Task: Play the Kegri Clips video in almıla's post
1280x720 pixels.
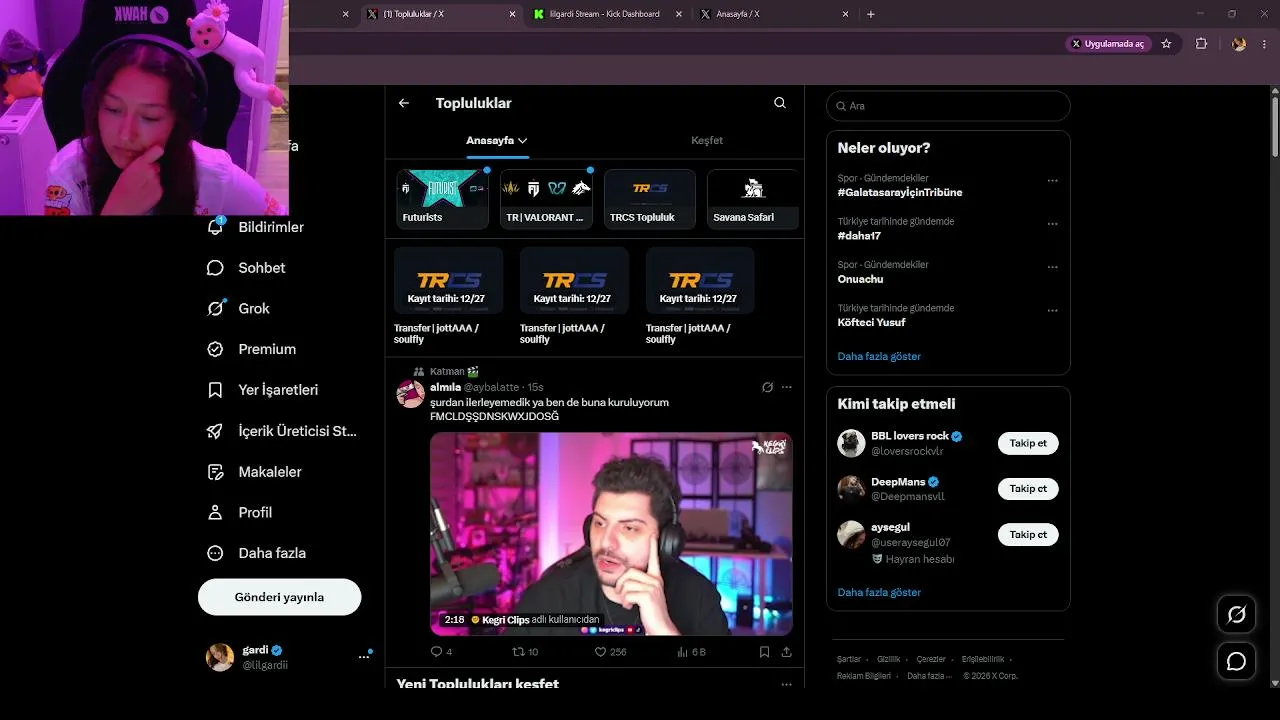Action: point(611,534)
